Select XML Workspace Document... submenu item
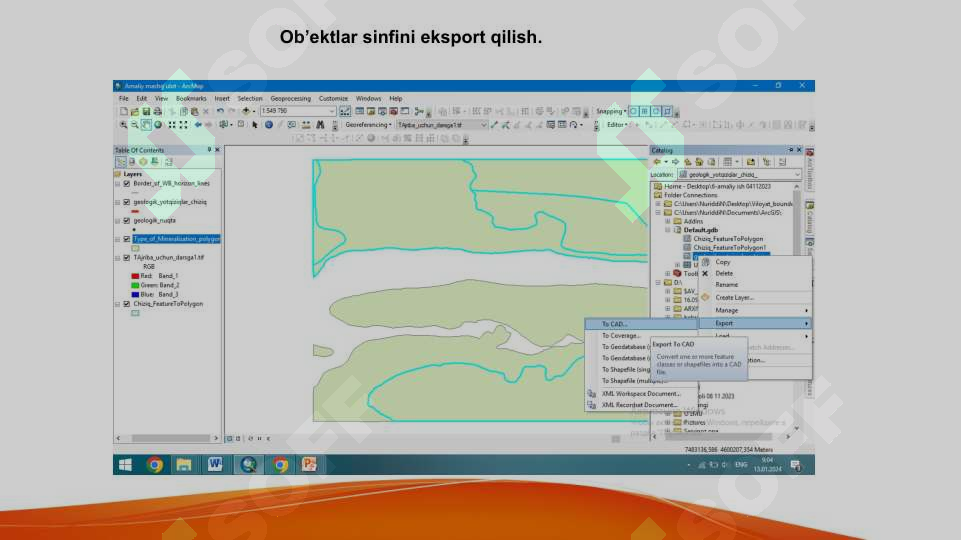Screen dimensions: 961x540 click(x=640, y=394)
